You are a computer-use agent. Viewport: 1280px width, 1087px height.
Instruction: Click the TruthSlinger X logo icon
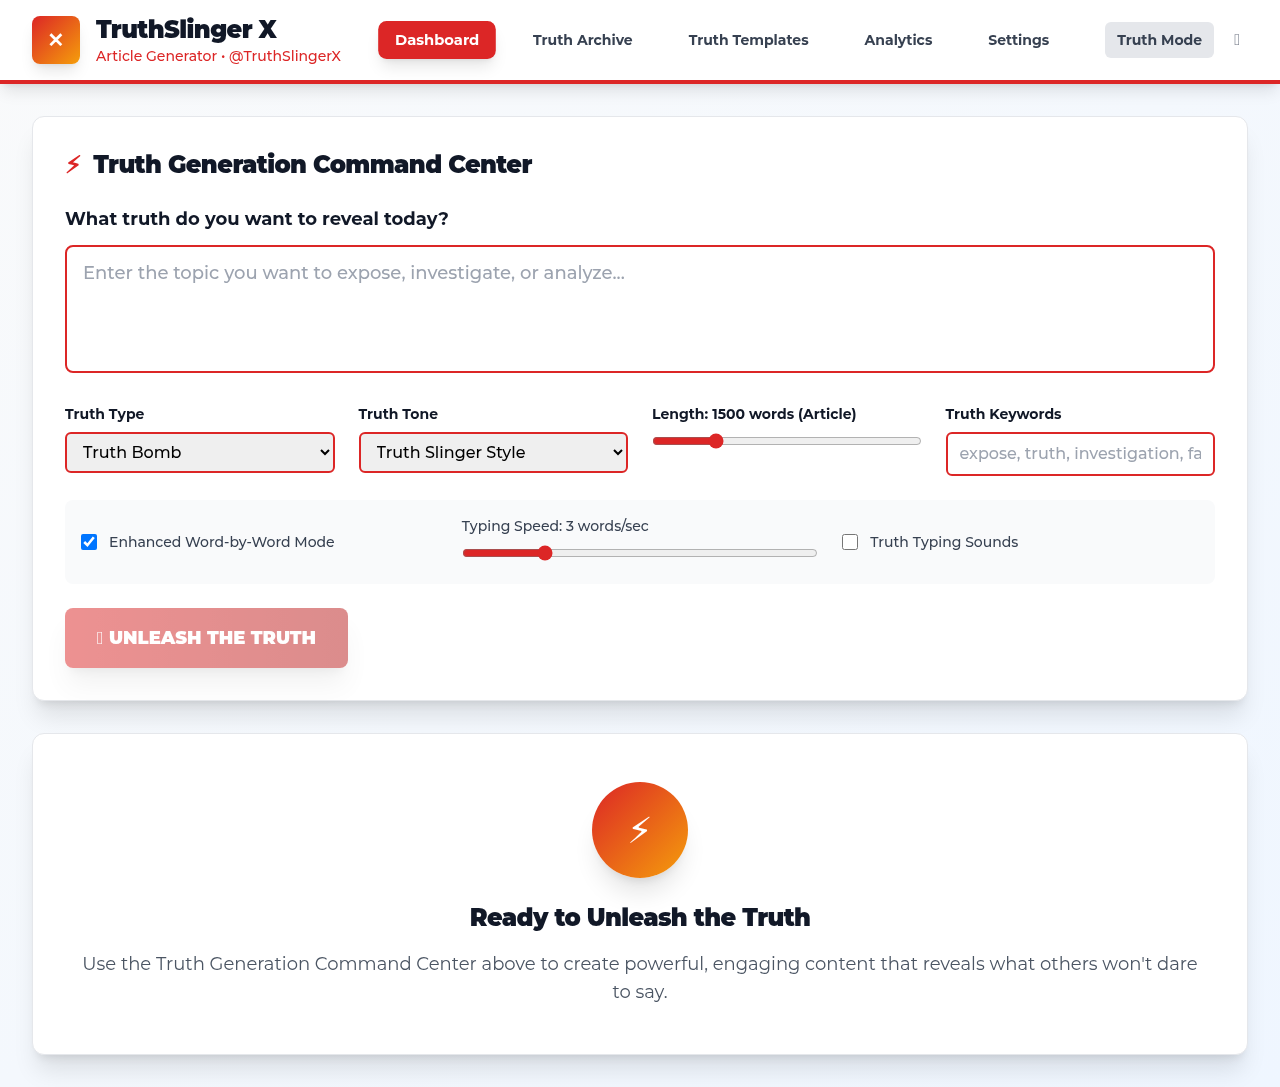(55, 40)
